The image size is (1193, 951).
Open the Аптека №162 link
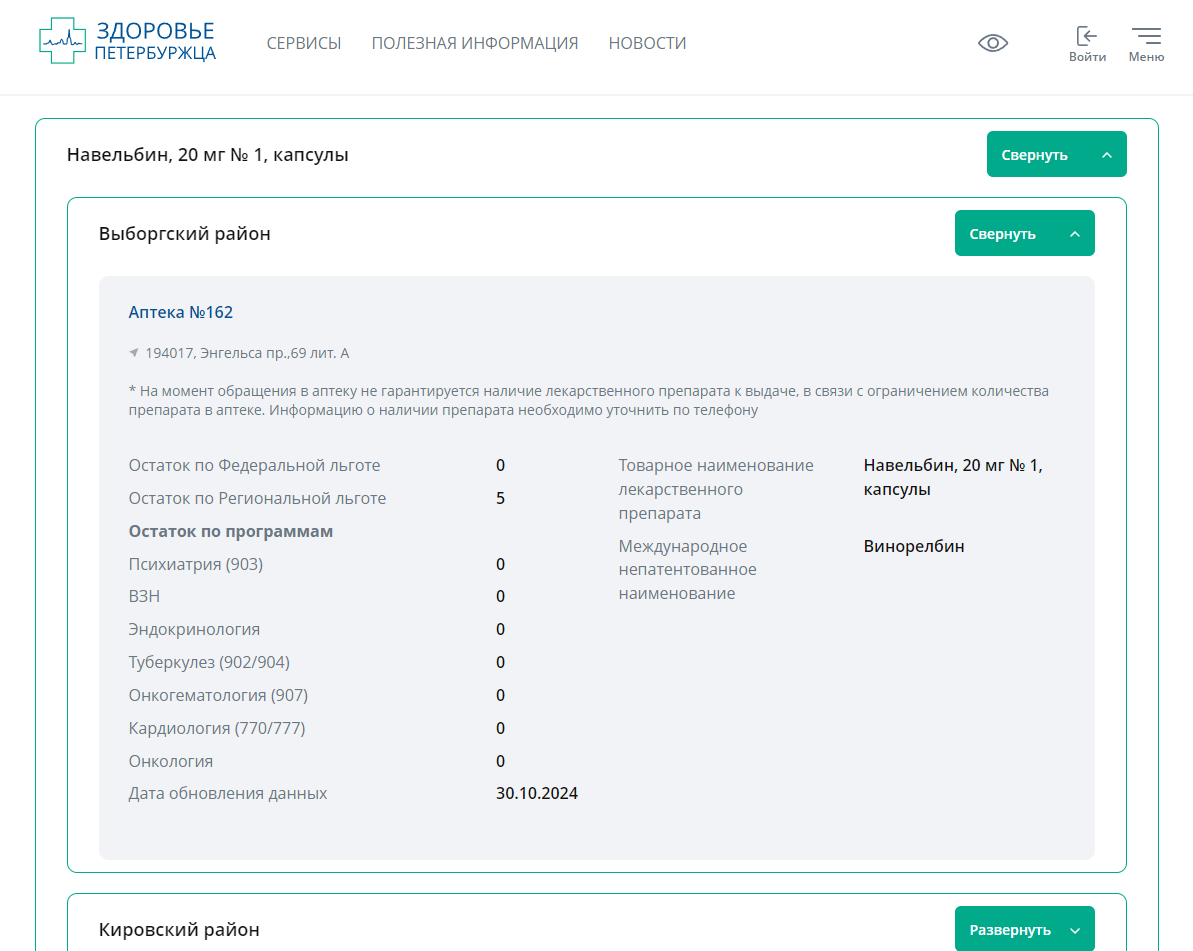[180, 312]
